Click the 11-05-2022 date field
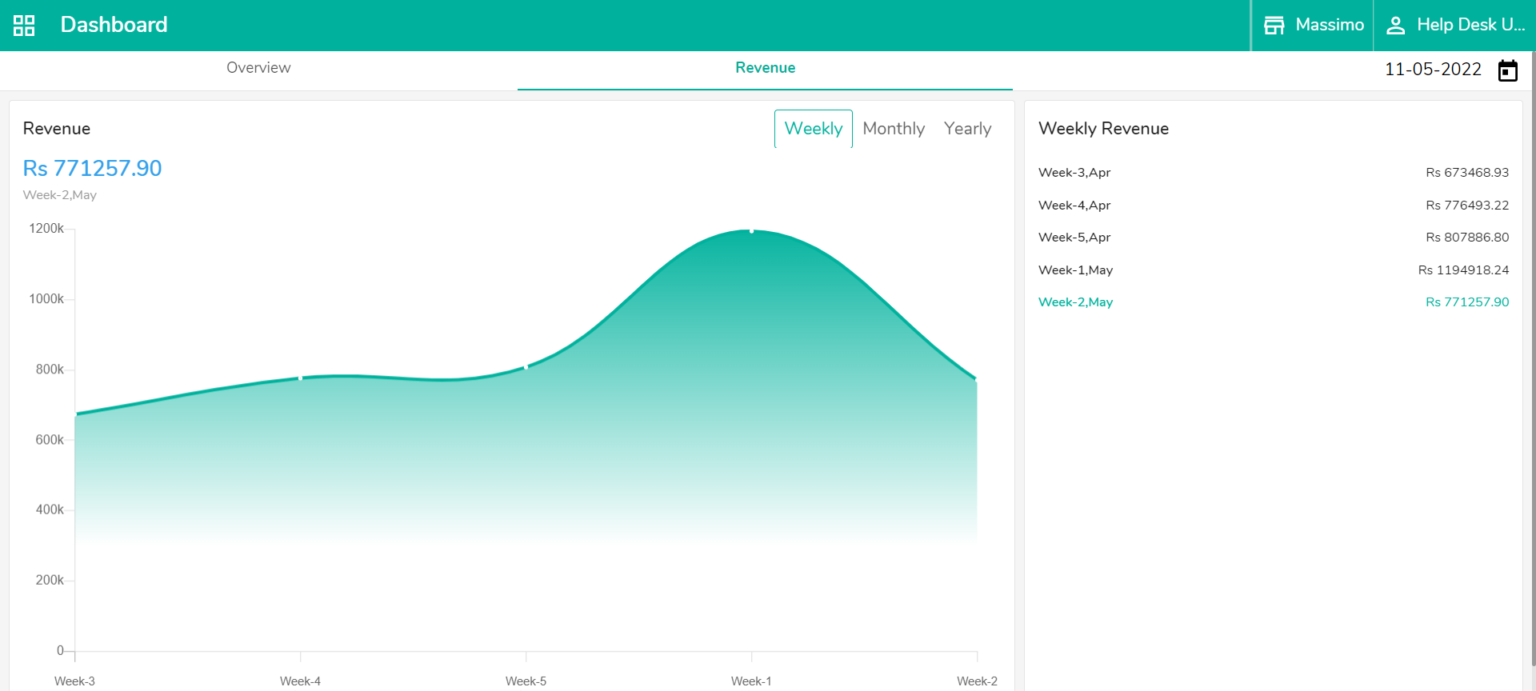 pos(1433,70)
